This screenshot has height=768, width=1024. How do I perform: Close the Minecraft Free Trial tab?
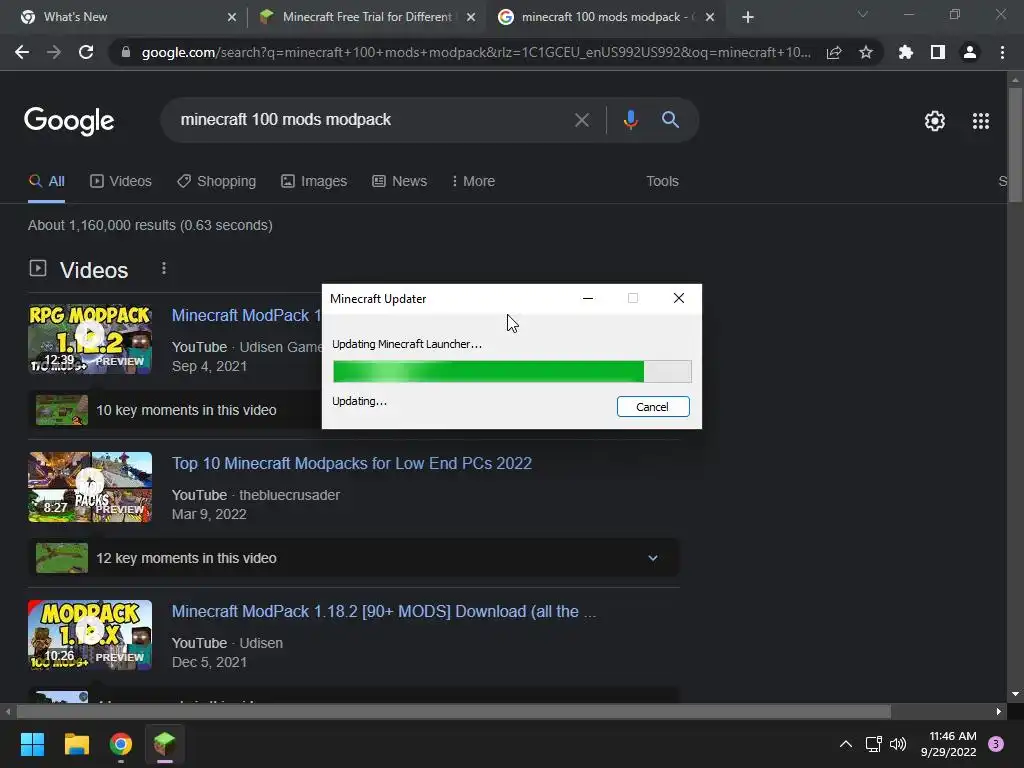pyautogui.click(x=471, y=17)
